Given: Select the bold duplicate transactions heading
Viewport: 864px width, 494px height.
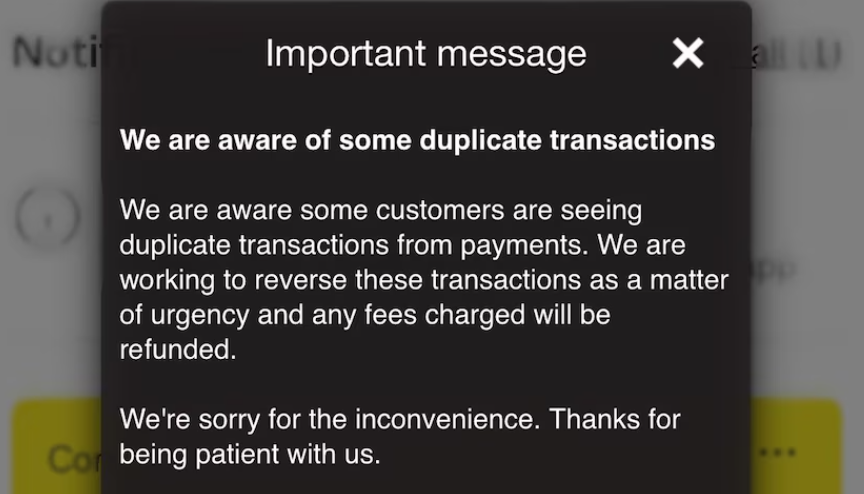Looking at the screenshot, I should (417, 140).
